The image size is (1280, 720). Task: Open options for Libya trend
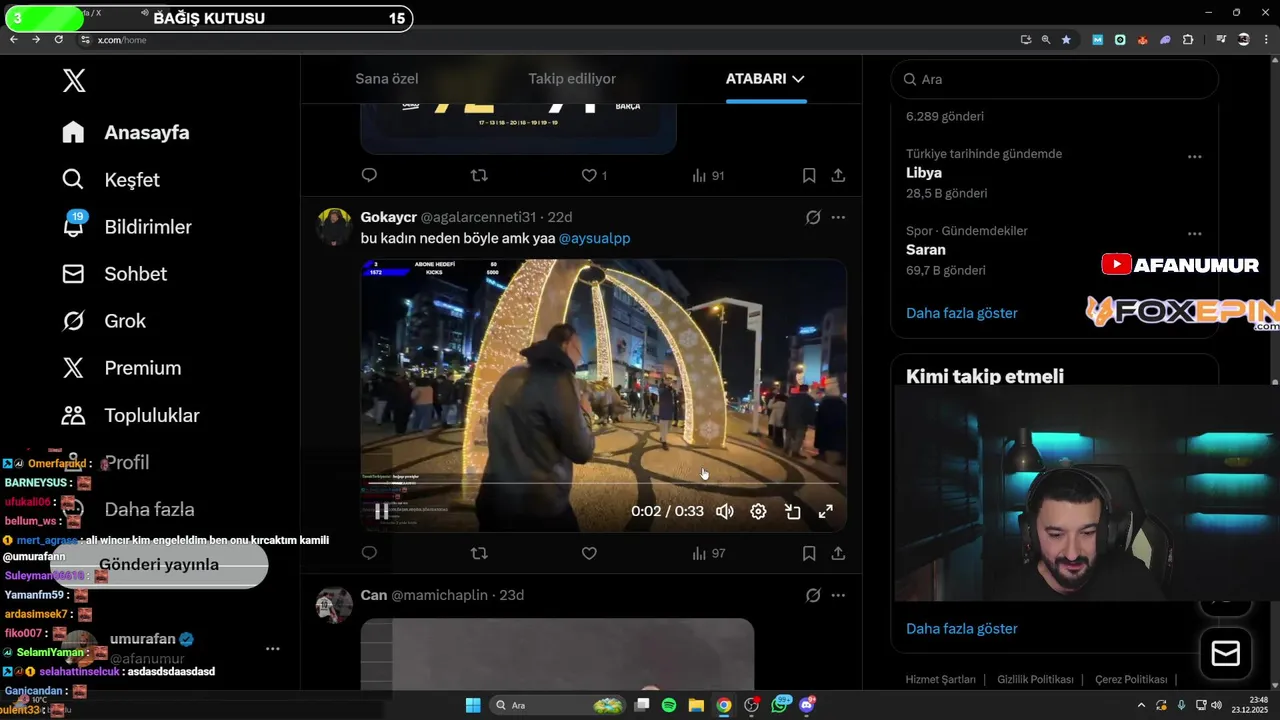click(1194, 157)
